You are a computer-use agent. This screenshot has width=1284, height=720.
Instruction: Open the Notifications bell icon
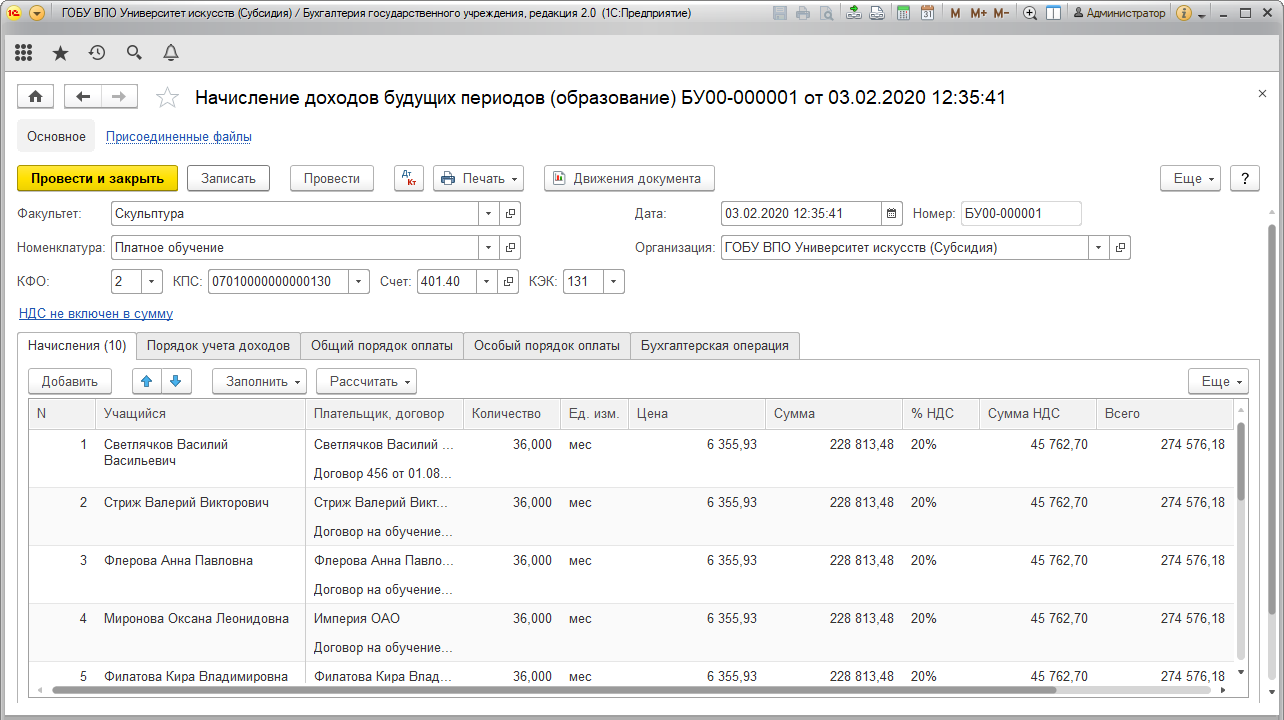[x=171, y=53]
